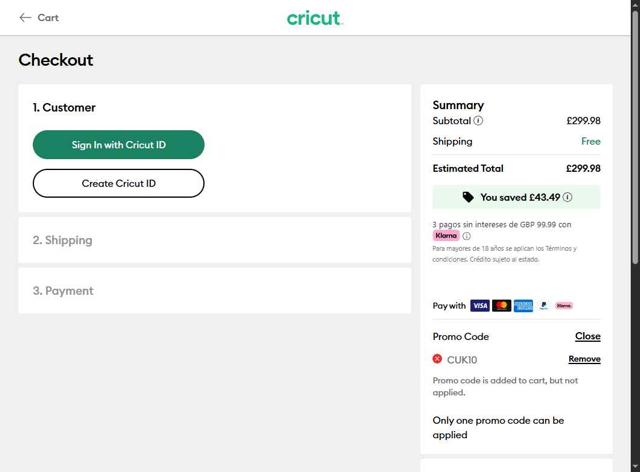Click the Mastercard payment icon
This screenshot has width=640, height=472.
(x=502, y=306)
